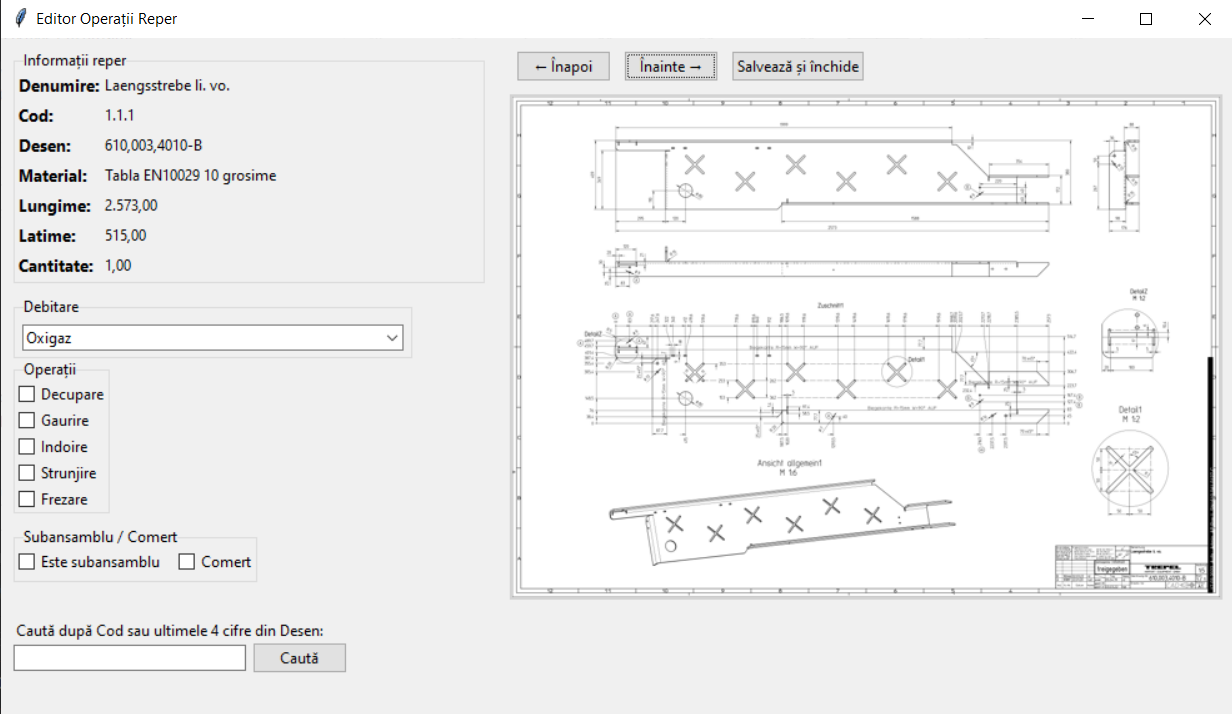Check the Gaurire operation

pyautogui.click(x=27, y=421)
